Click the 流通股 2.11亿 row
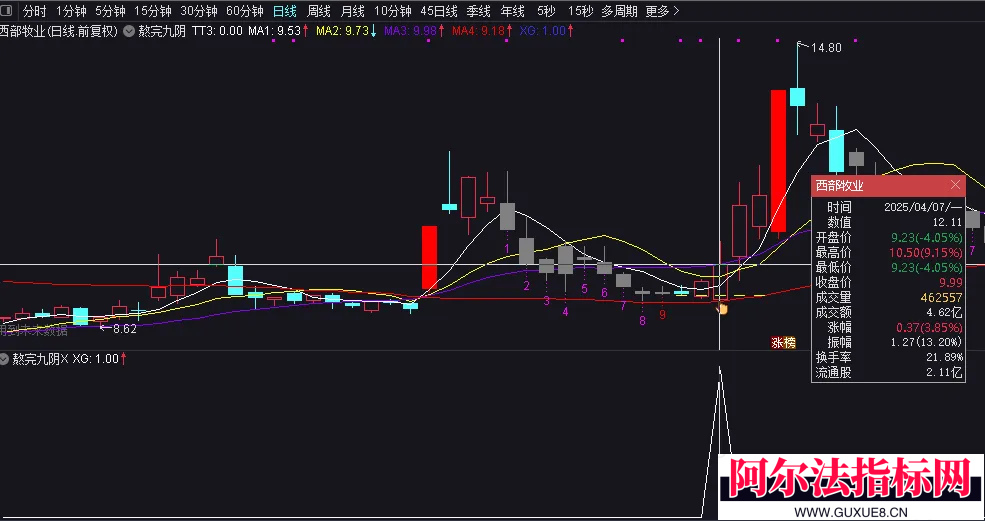Image resolution: width=985 pixels, height=521 pixels. 888,373
